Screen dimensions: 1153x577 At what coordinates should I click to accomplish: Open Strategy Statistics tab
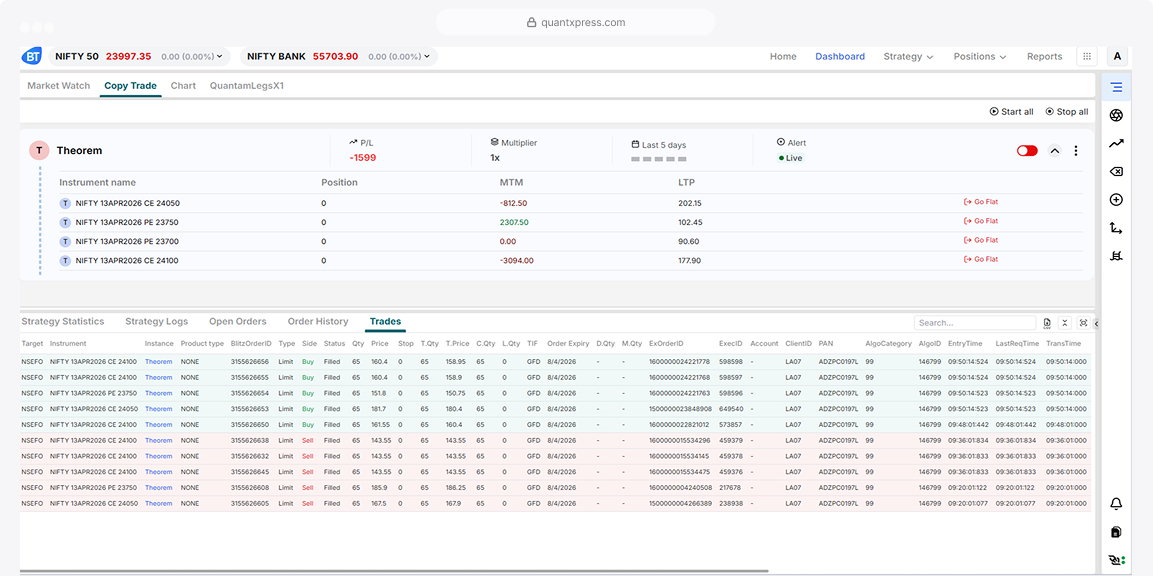[x=63, y=321]
